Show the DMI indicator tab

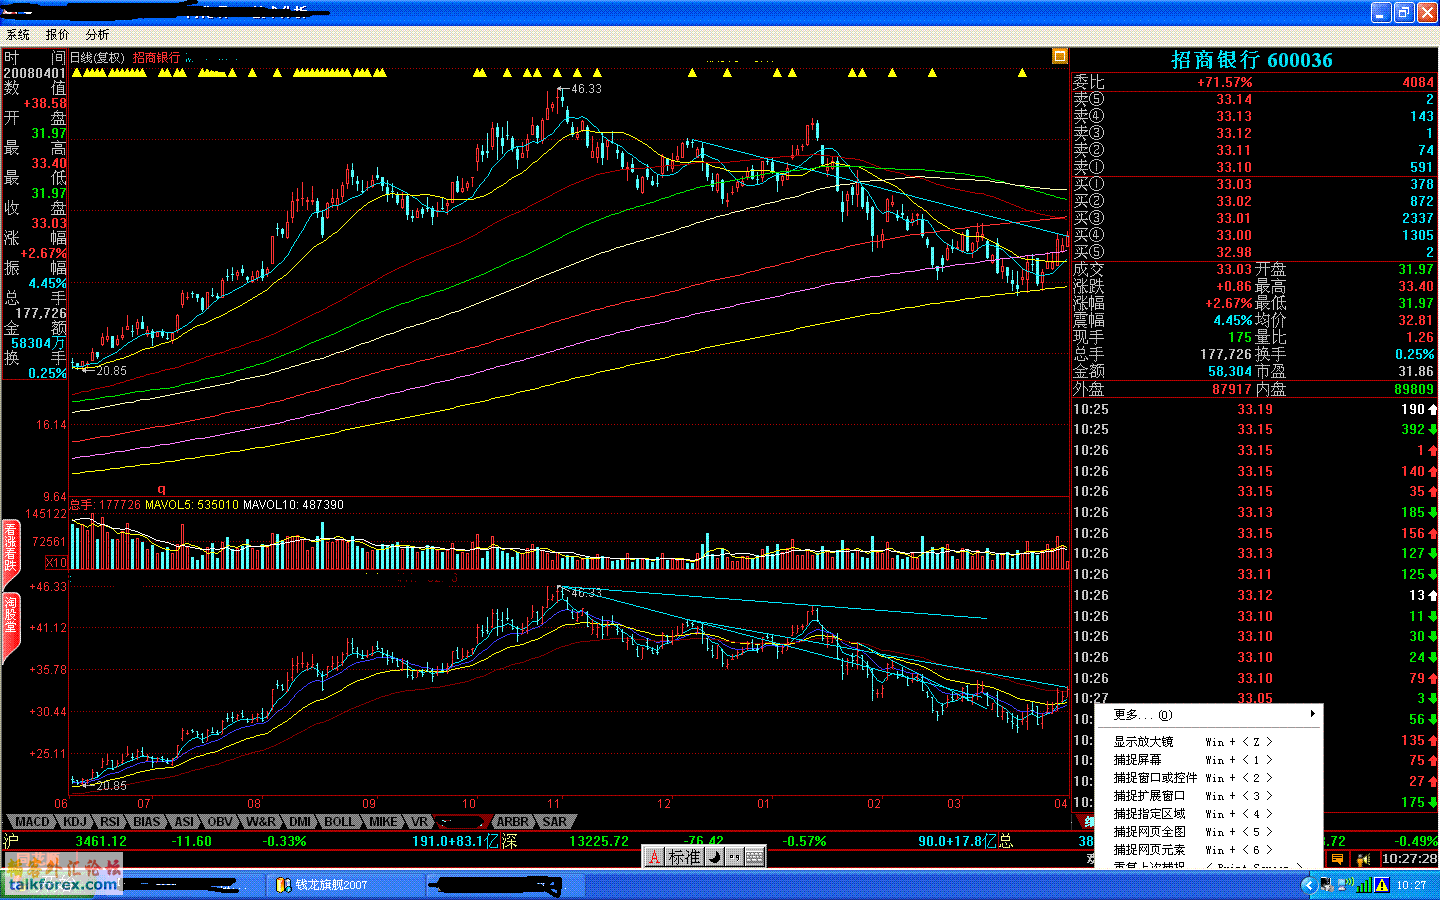[300, 822]
